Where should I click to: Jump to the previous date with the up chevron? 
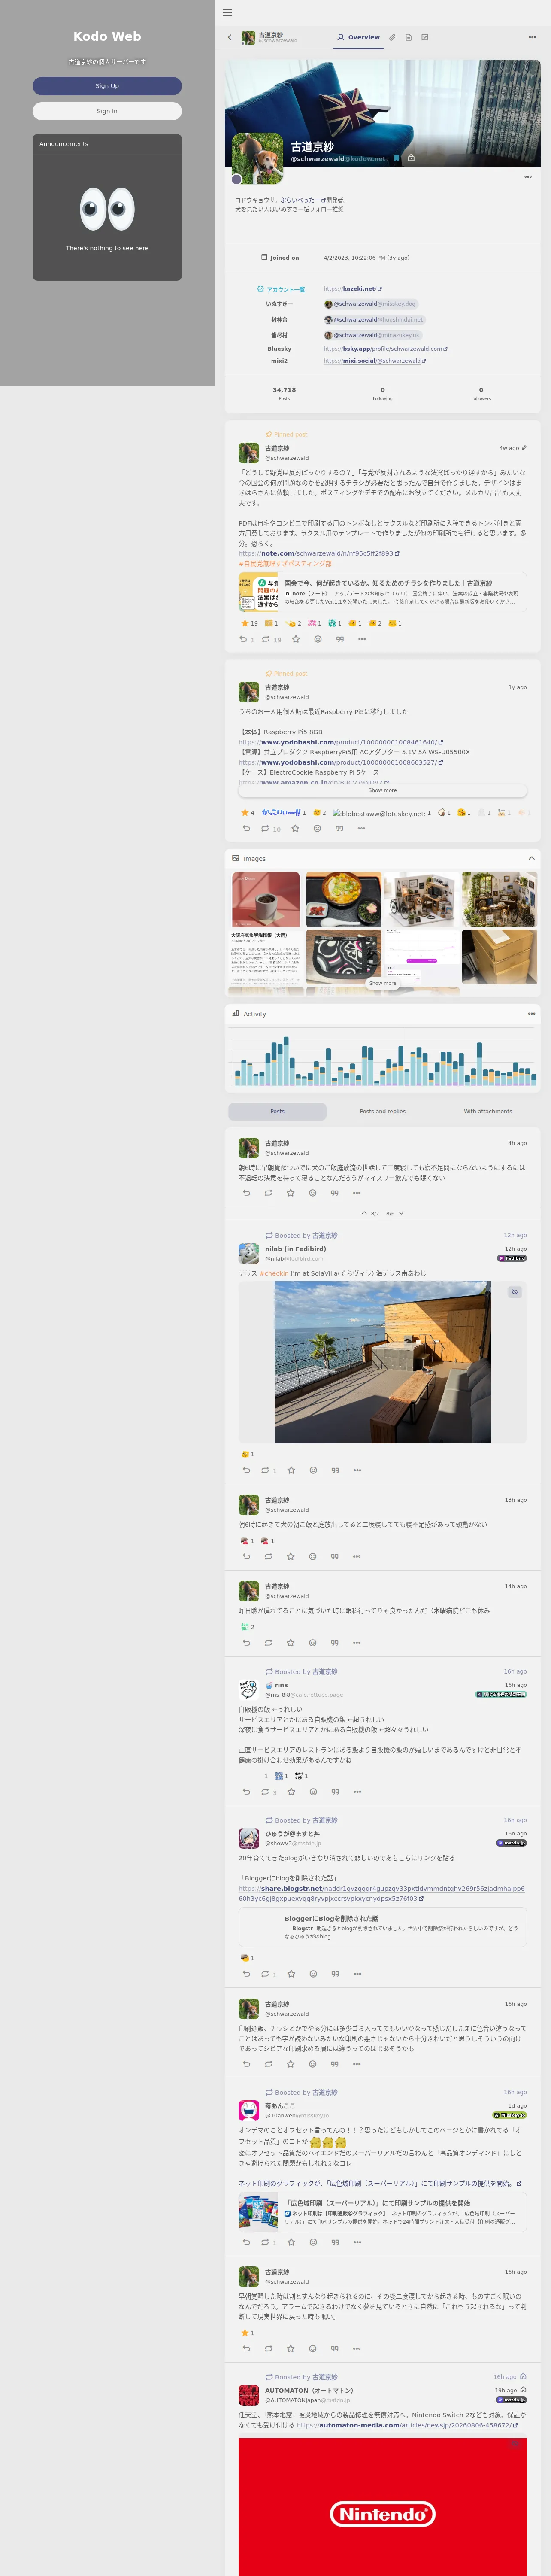pyautogui.click(x=364, y=1213)
